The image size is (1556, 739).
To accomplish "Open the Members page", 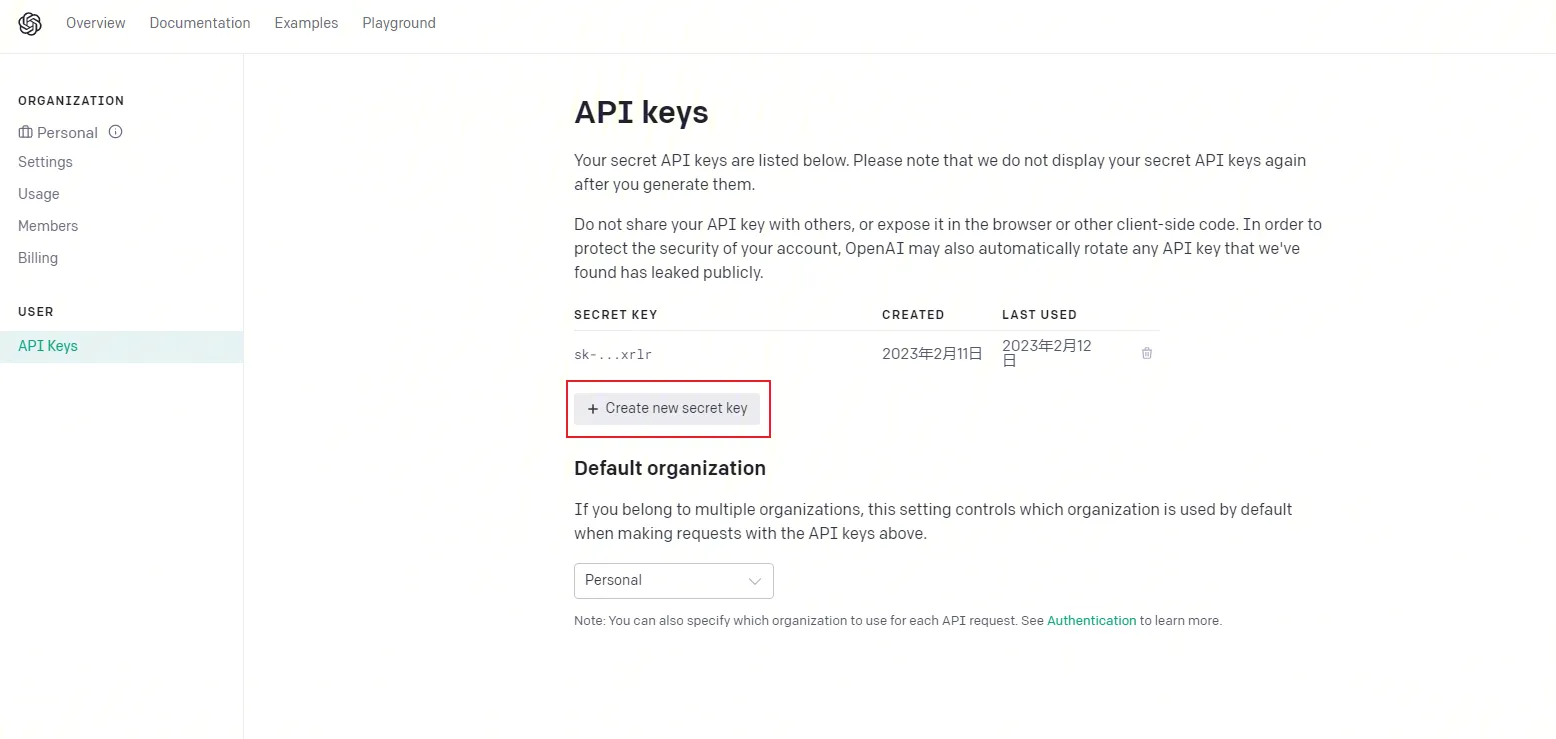I will click(48, 226).
